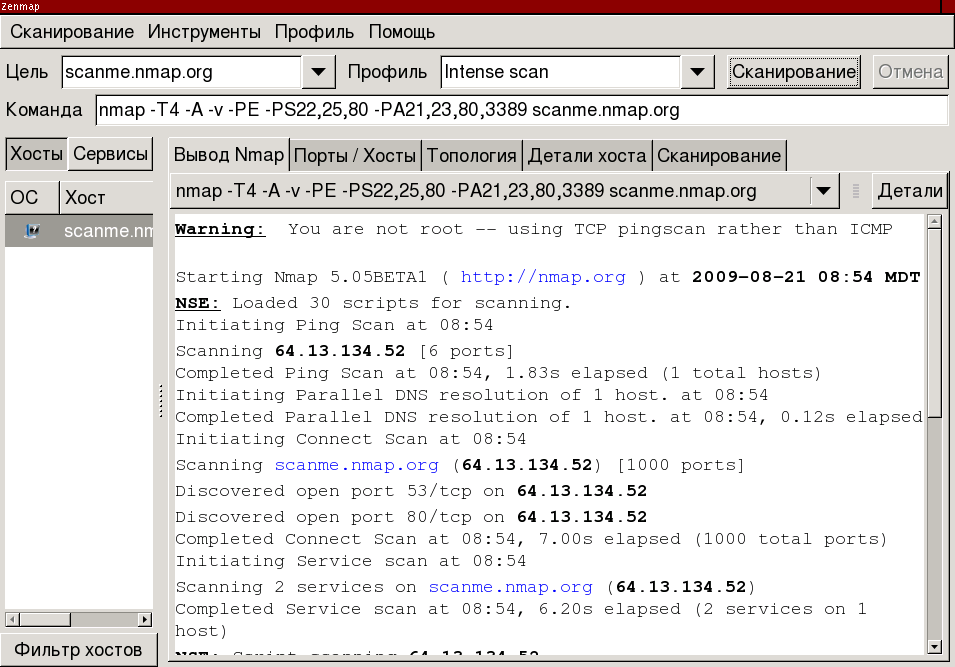This screenshot has height=667, width=955.
Task: Click 'Initiating Service scan at 08:54' line
Action: pyautogui.click(x=350, y=561)
